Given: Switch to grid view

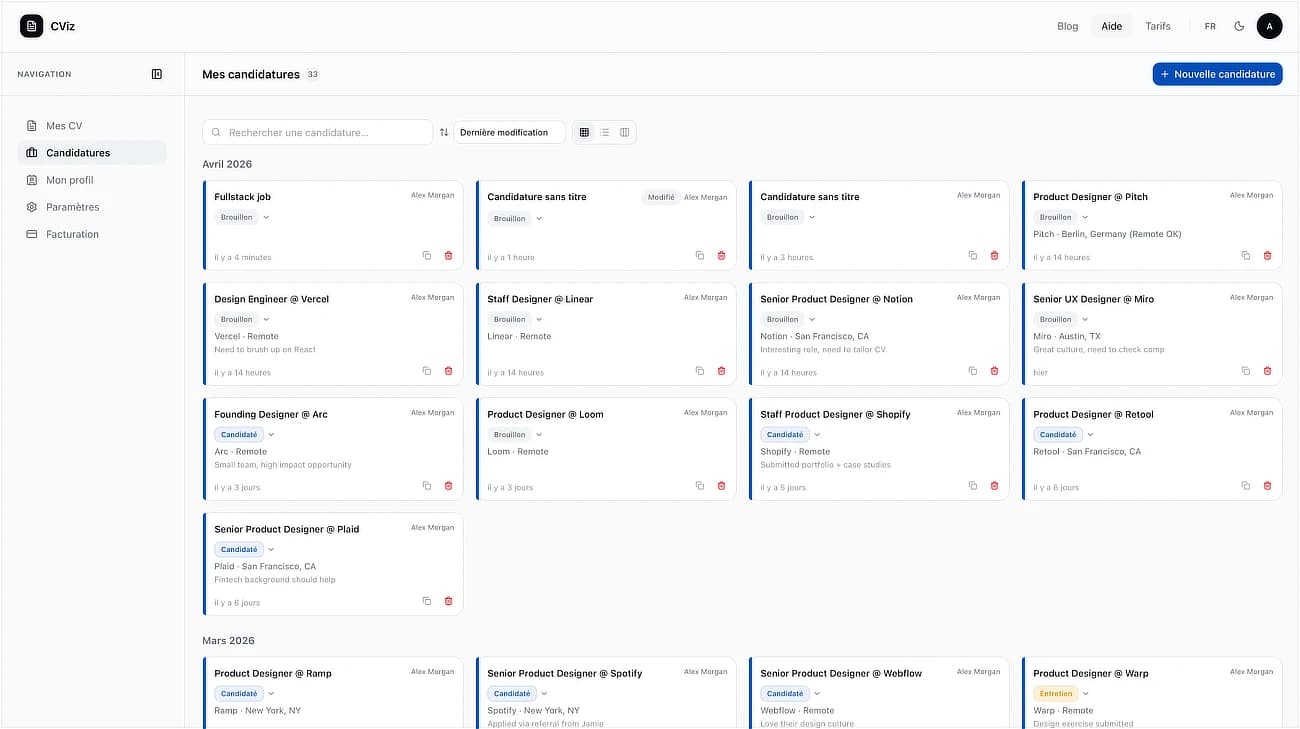Looking at the screenshot, I should [585, 132].
